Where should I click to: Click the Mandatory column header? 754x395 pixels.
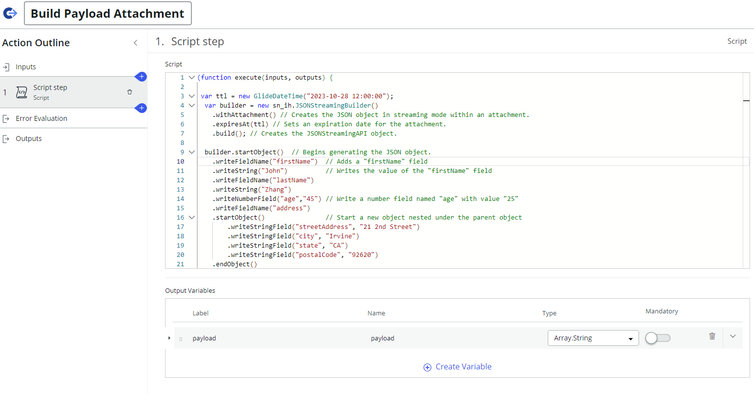(x=662, y=311)
